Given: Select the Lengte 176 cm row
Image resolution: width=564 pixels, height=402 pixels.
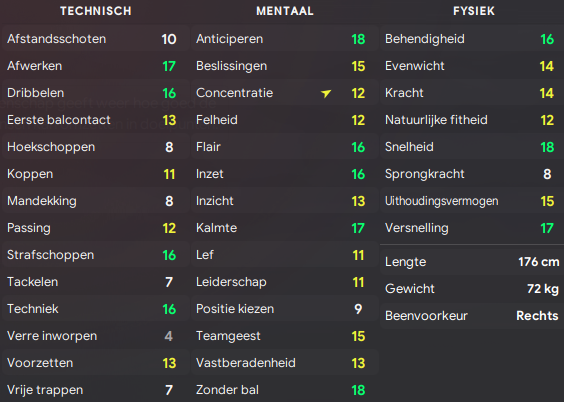Looking at the screenshot, I should pyautogui.click(x=472, y=262).
